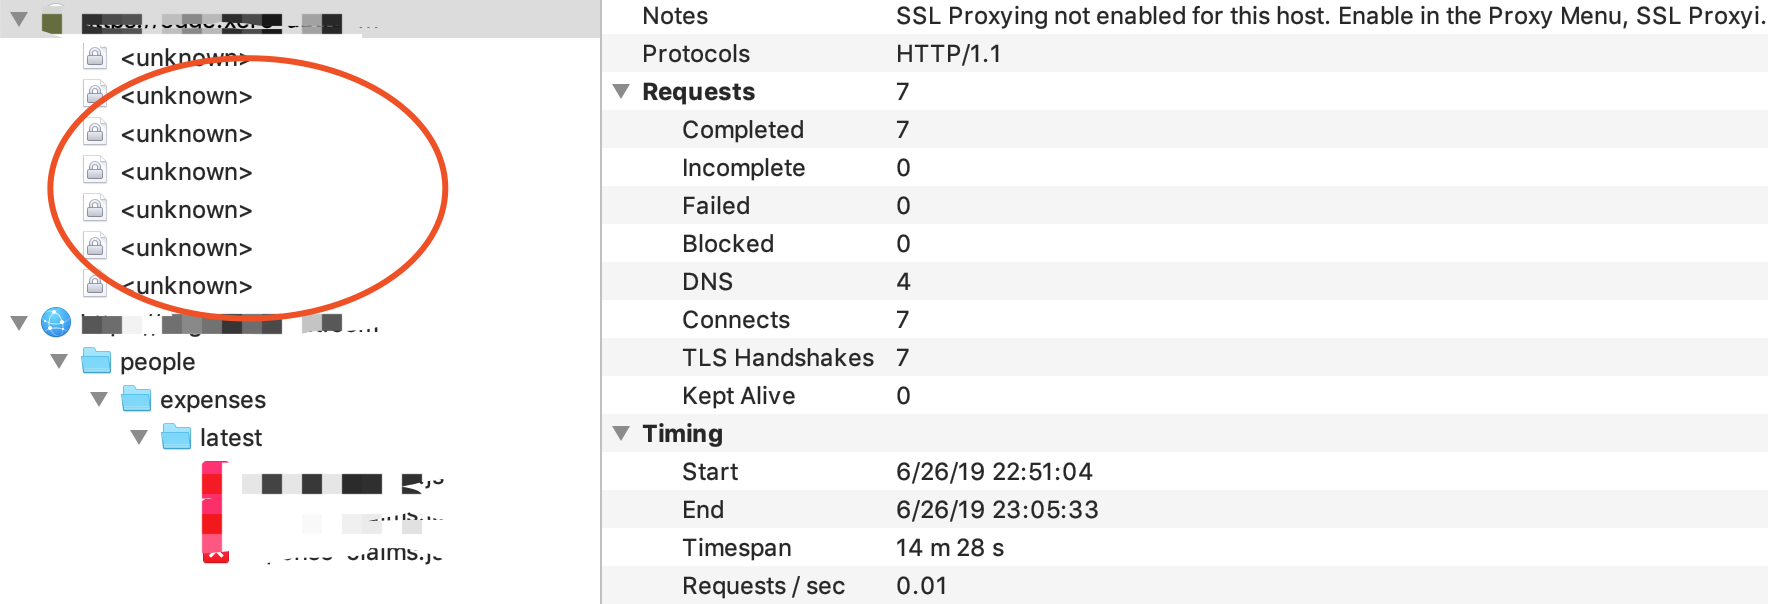Click the lock icon of second unknown request
The height and width of the screenshot is (604, 1768).
point(95,95)
